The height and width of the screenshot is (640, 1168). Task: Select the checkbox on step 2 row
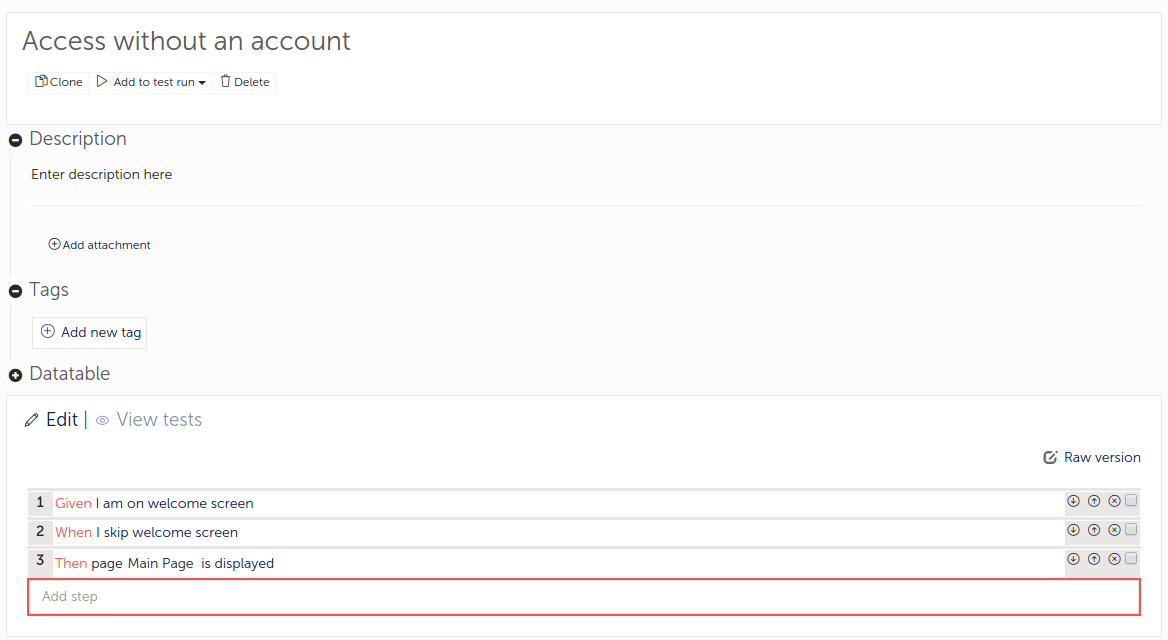pyautogui.click(x=1131, y=530)
